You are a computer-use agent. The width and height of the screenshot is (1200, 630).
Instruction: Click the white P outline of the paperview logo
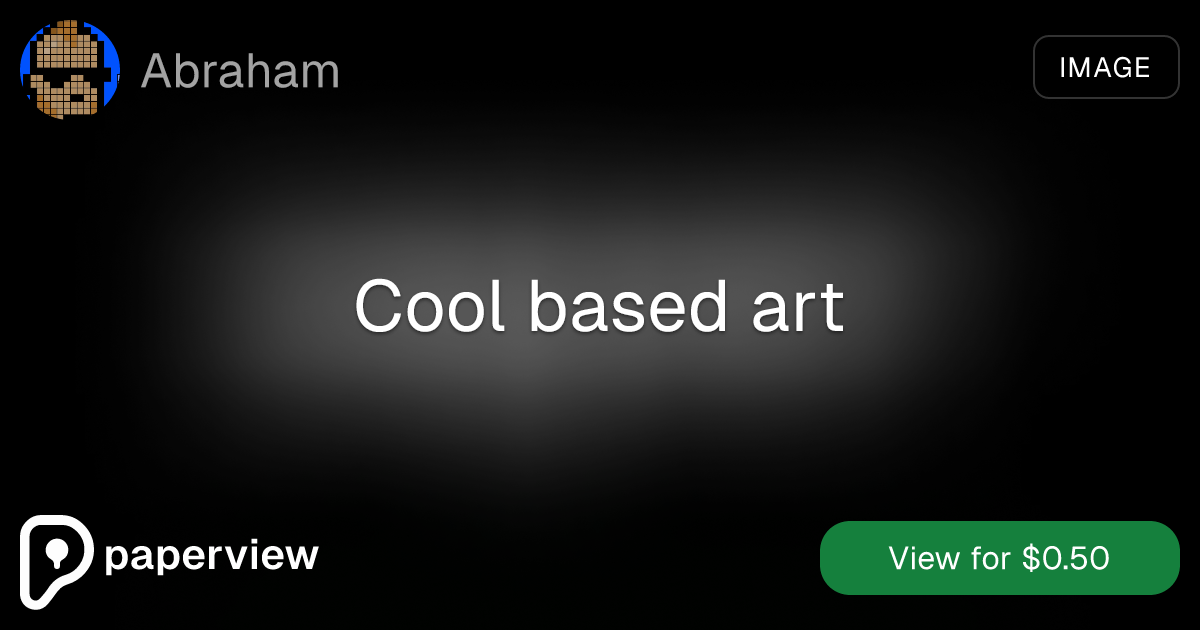[x=30, y=580]
